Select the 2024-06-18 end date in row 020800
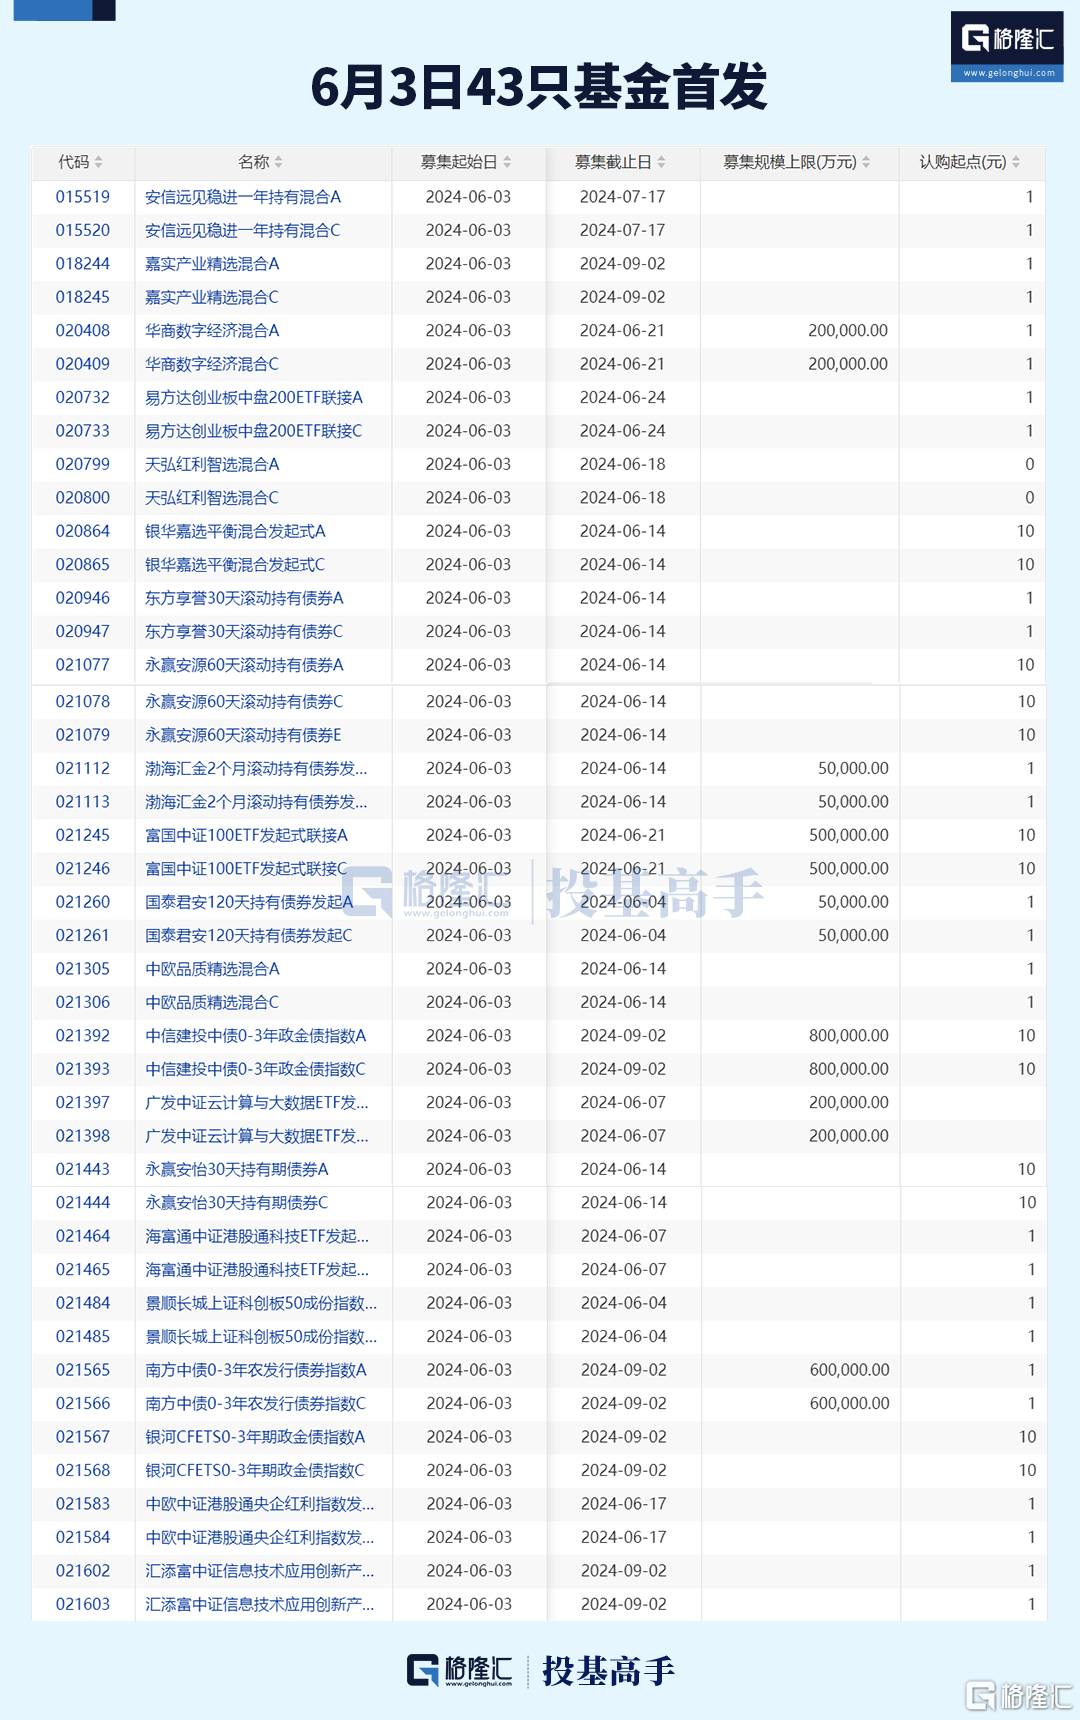Screen dimensions: 1080x1720 click(622, 498)
